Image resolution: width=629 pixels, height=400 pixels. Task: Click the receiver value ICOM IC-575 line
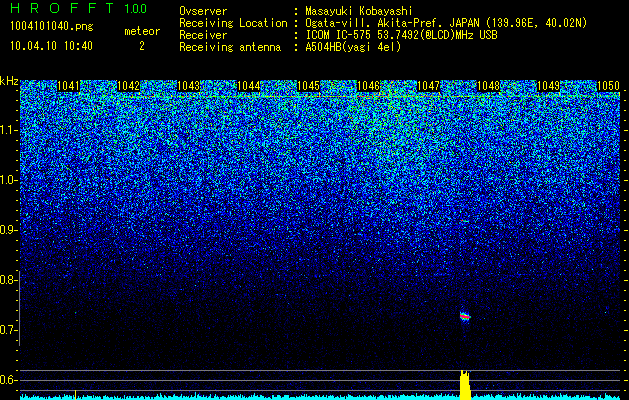401,35
